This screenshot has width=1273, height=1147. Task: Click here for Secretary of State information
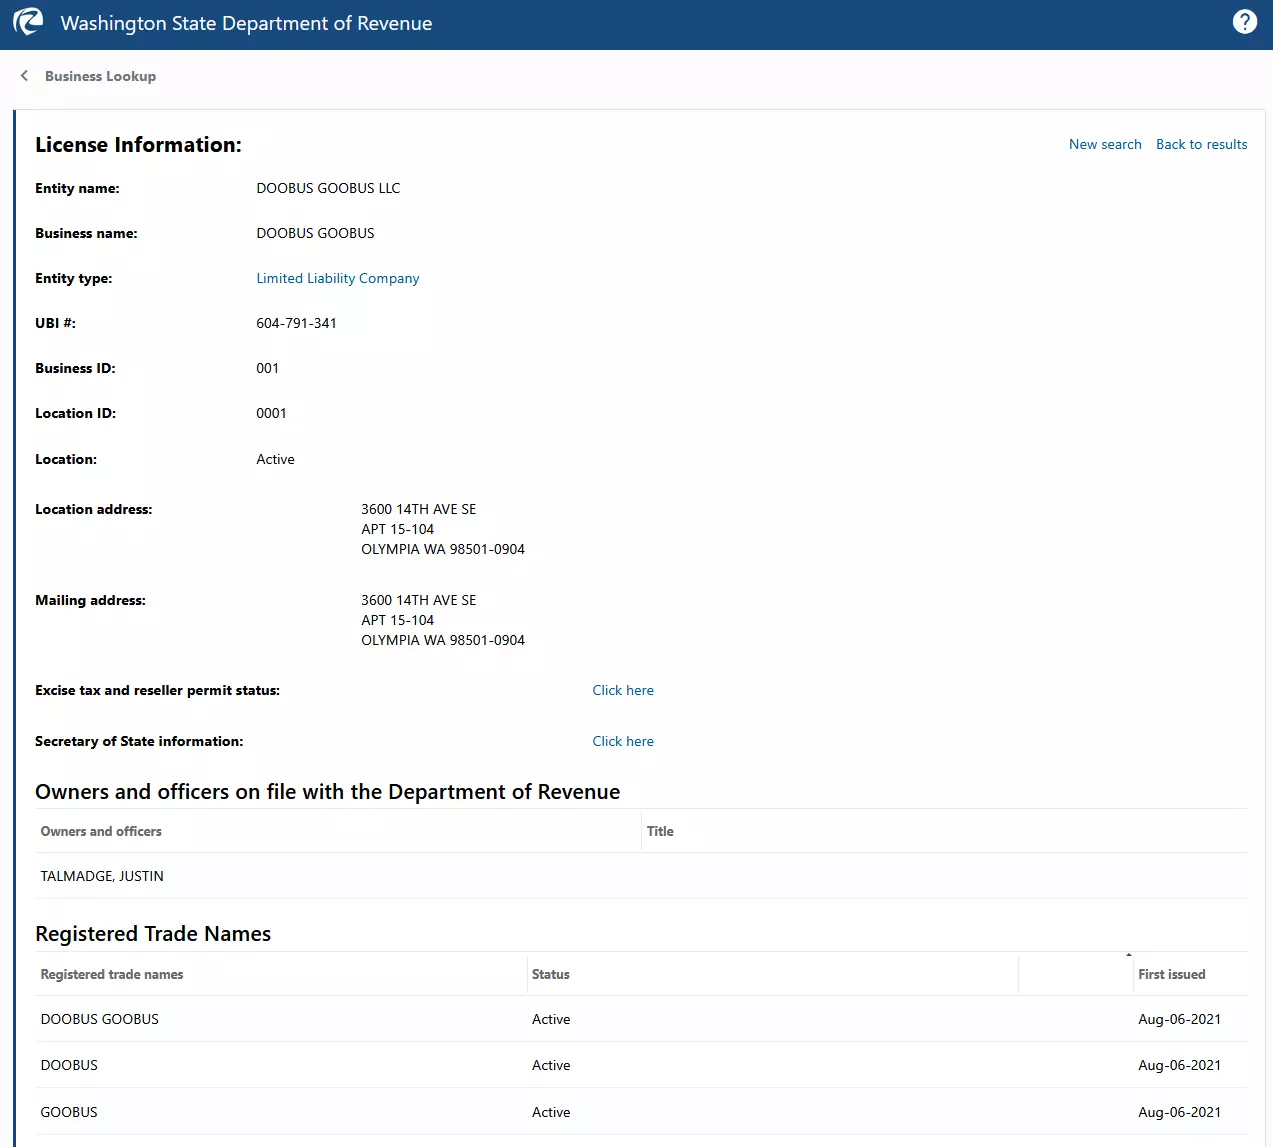coord(623,741)
